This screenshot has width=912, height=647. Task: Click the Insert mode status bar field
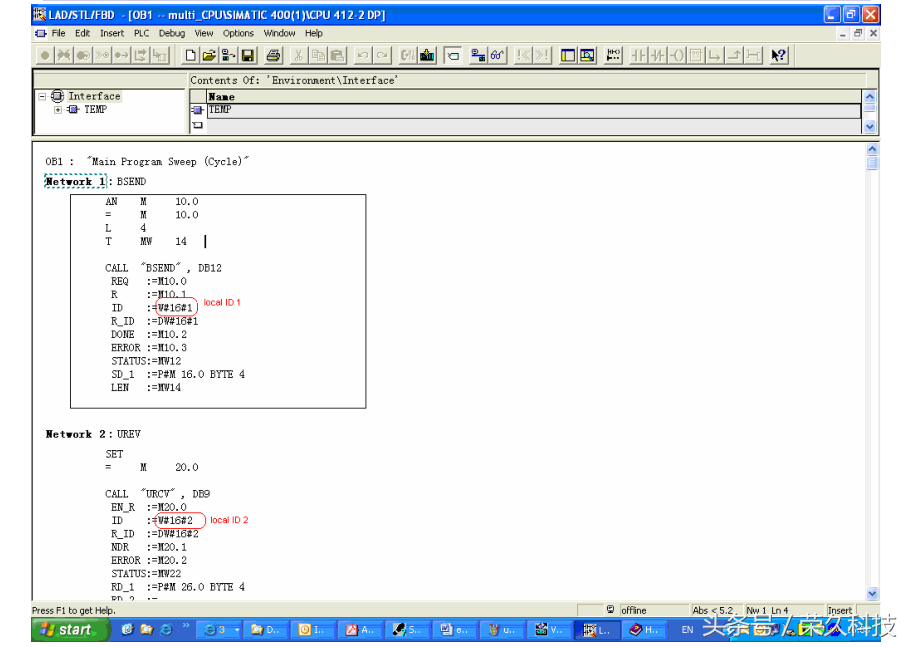point(840,610)
